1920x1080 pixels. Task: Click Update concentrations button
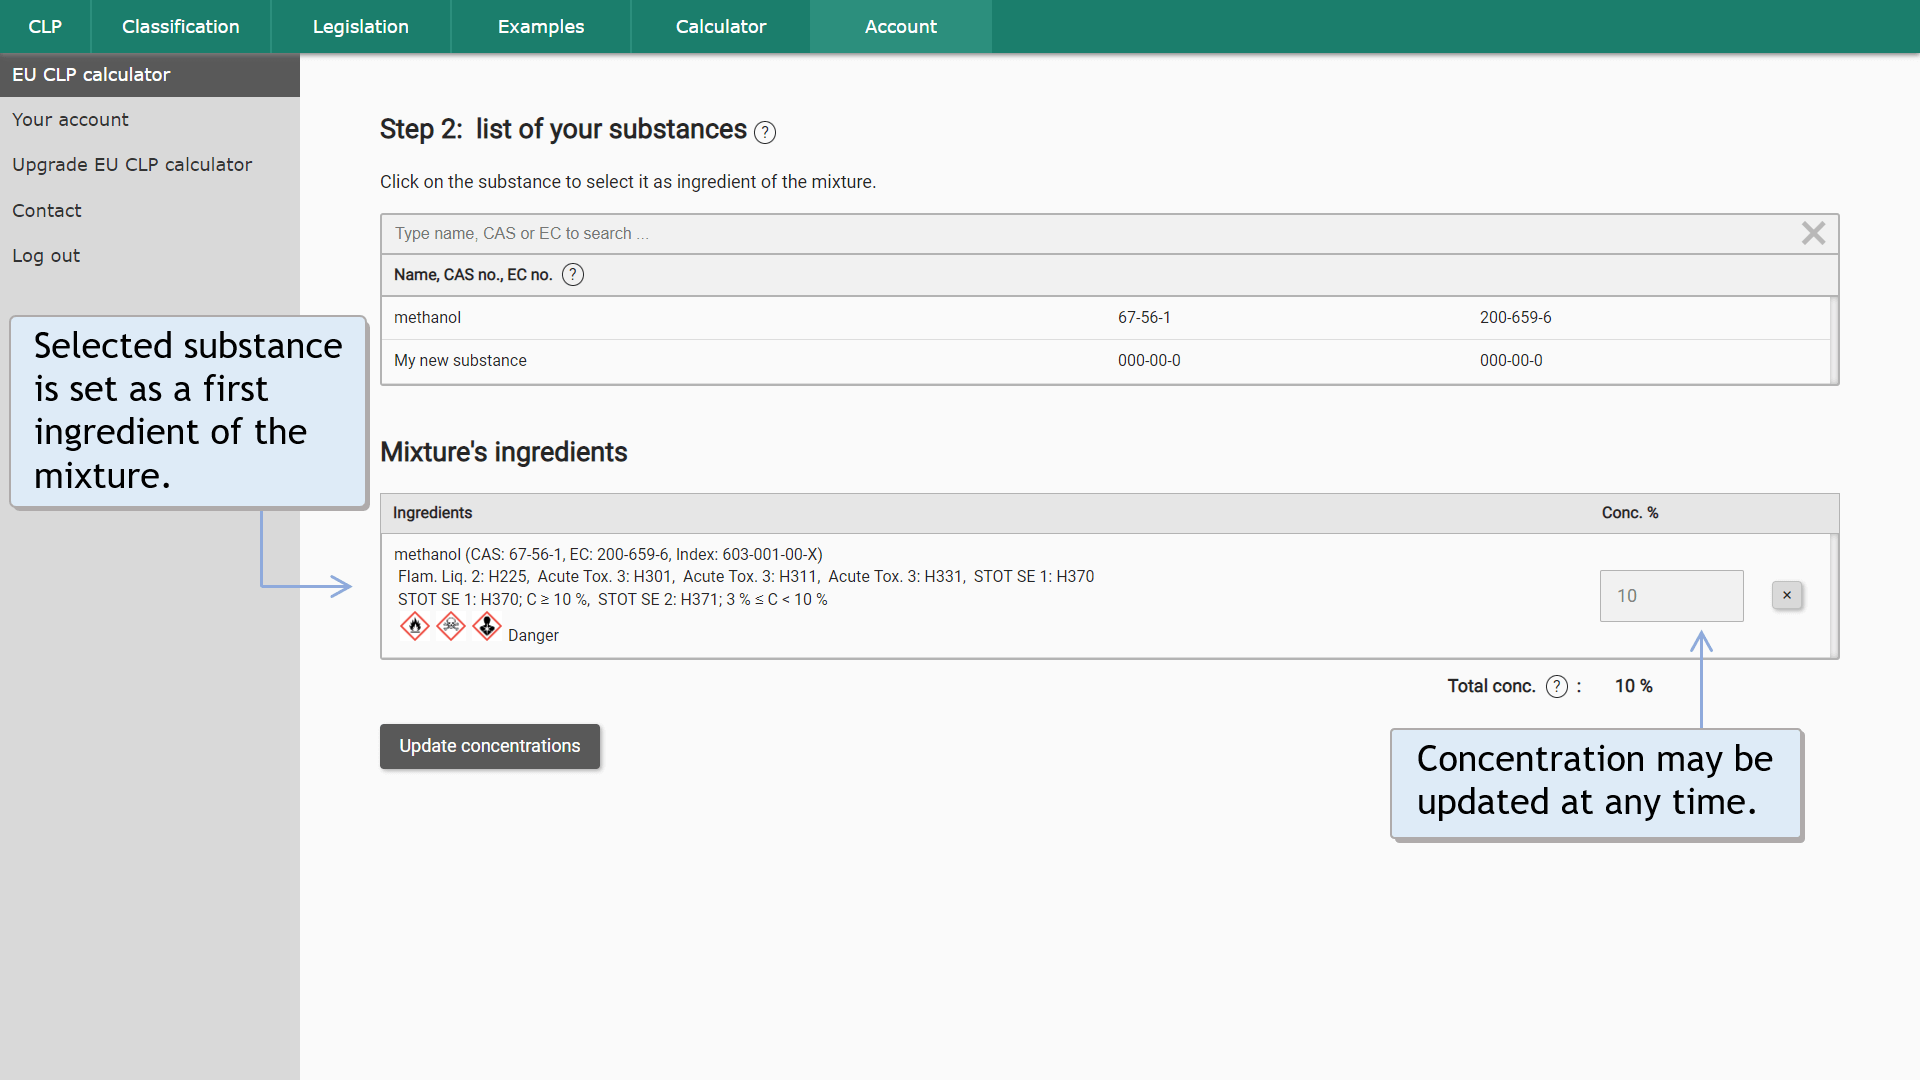(489, 745)
